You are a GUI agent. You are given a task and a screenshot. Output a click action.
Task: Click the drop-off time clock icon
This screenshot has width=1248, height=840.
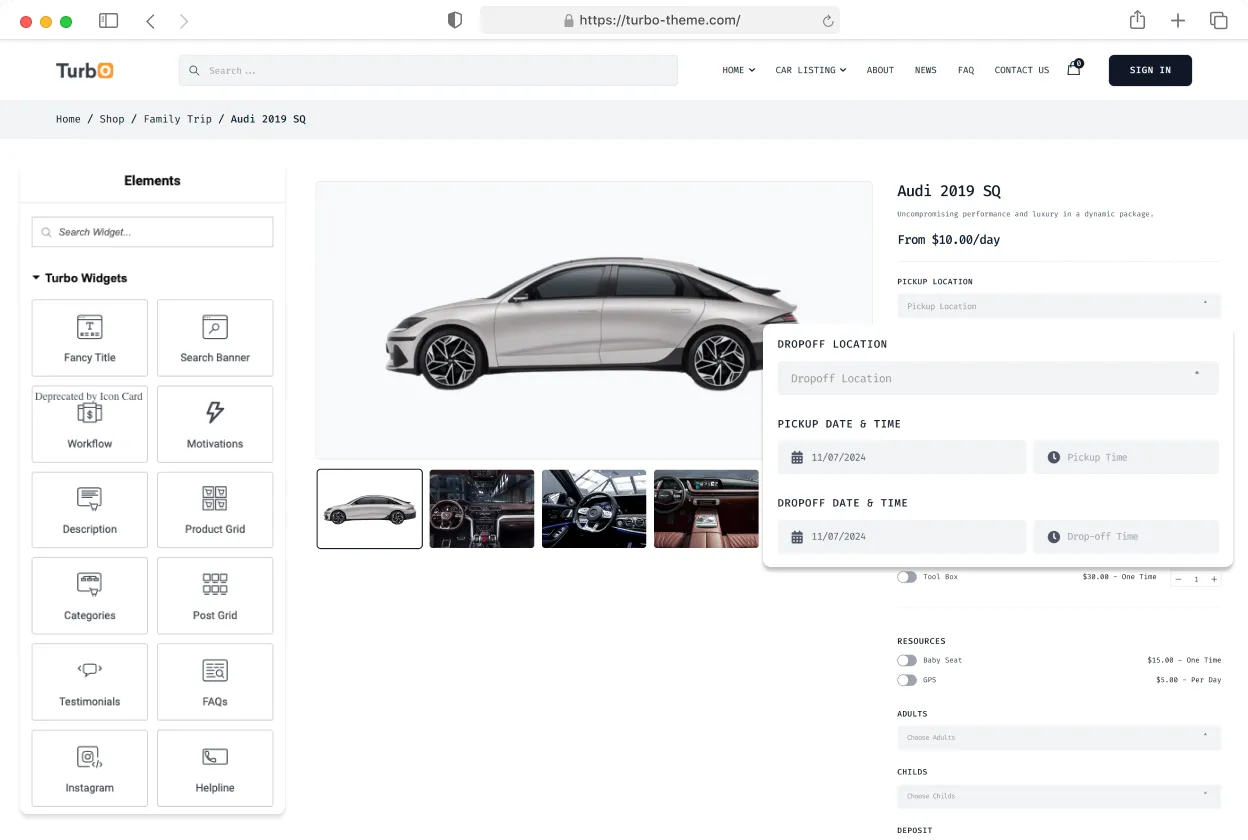click(x=1054, y=536)
